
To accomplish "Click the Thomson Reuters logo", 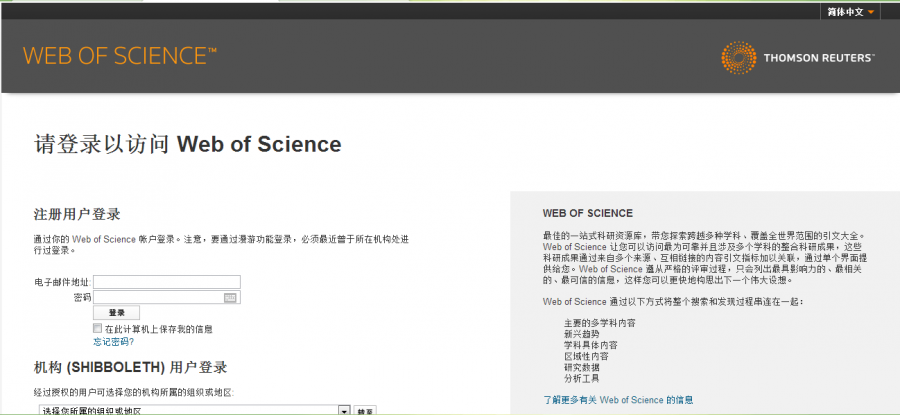I will 798,58.
